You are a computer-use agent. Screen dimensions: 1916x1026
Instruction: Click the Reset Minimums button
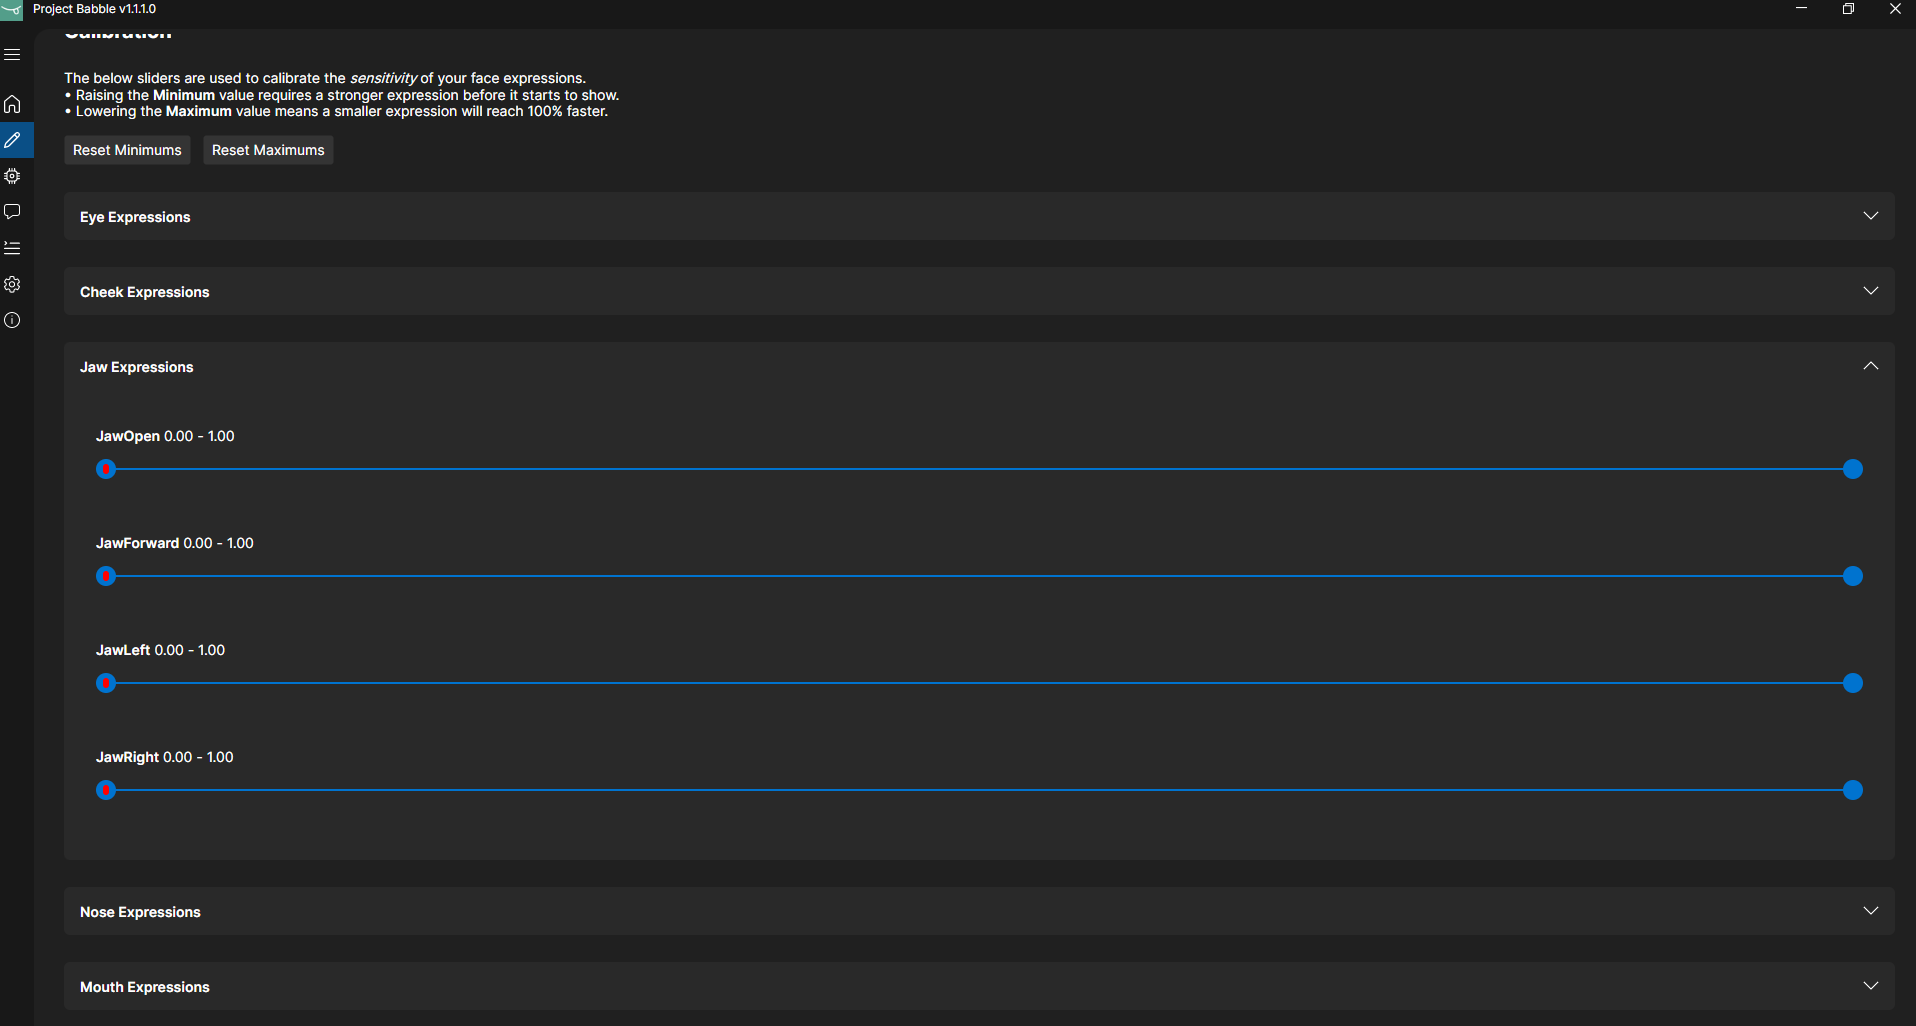click(127, 150)
